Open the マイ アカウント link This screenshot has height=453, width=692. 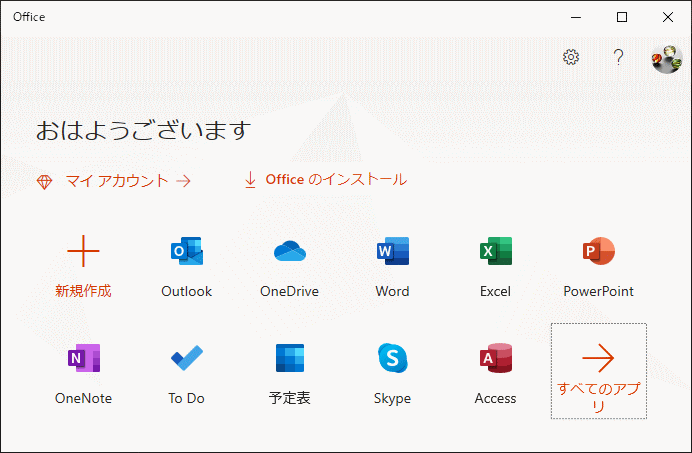113,181
